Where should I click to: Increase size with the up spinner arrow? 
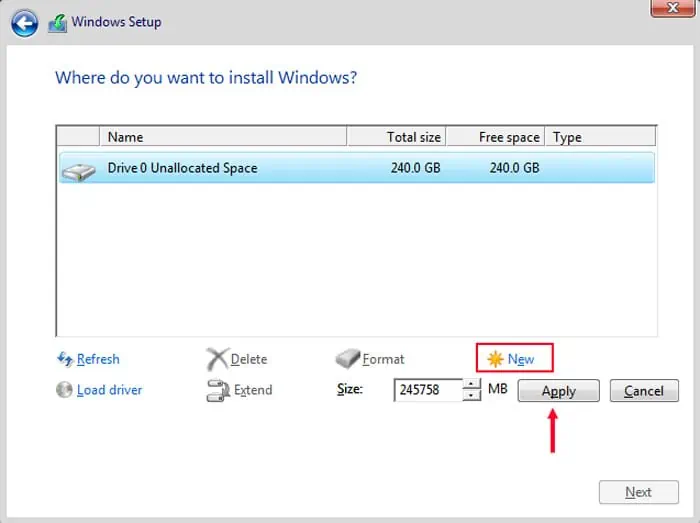click(471, 384)
